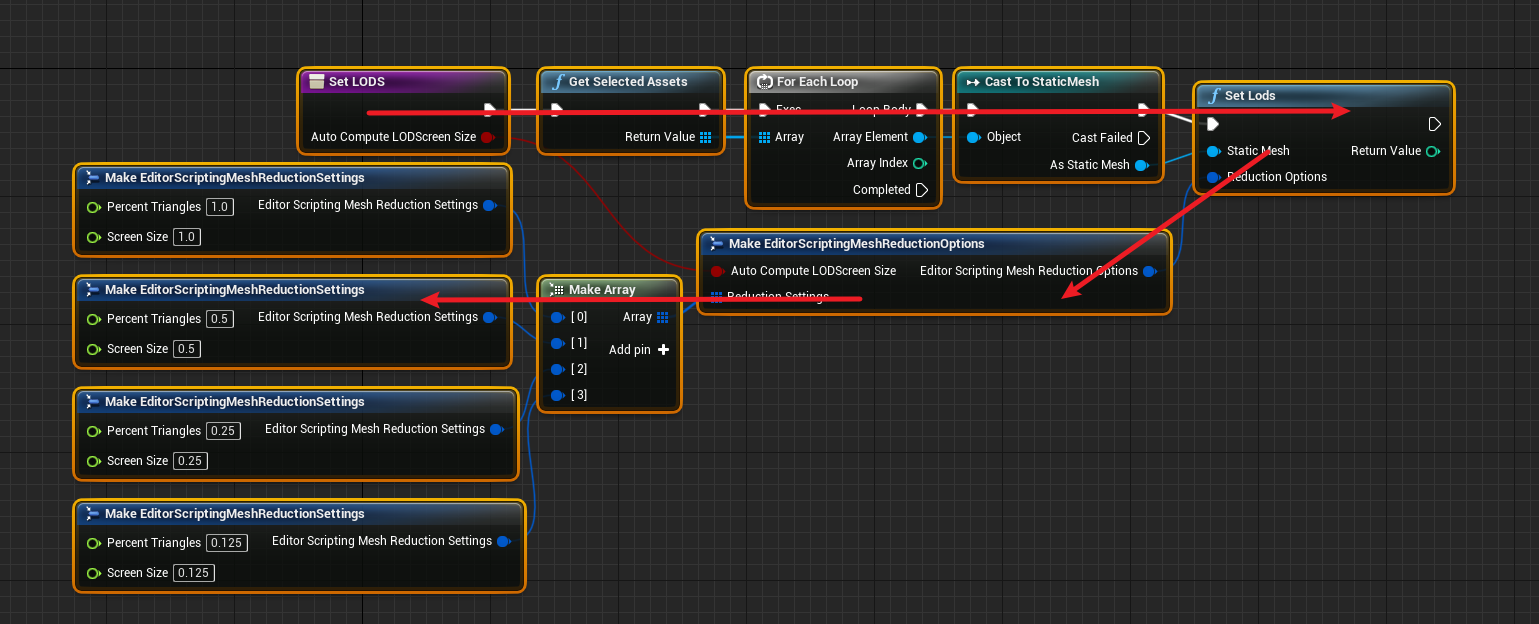
Task: Click the Set LODS event node icon
Action: point(316,82)
